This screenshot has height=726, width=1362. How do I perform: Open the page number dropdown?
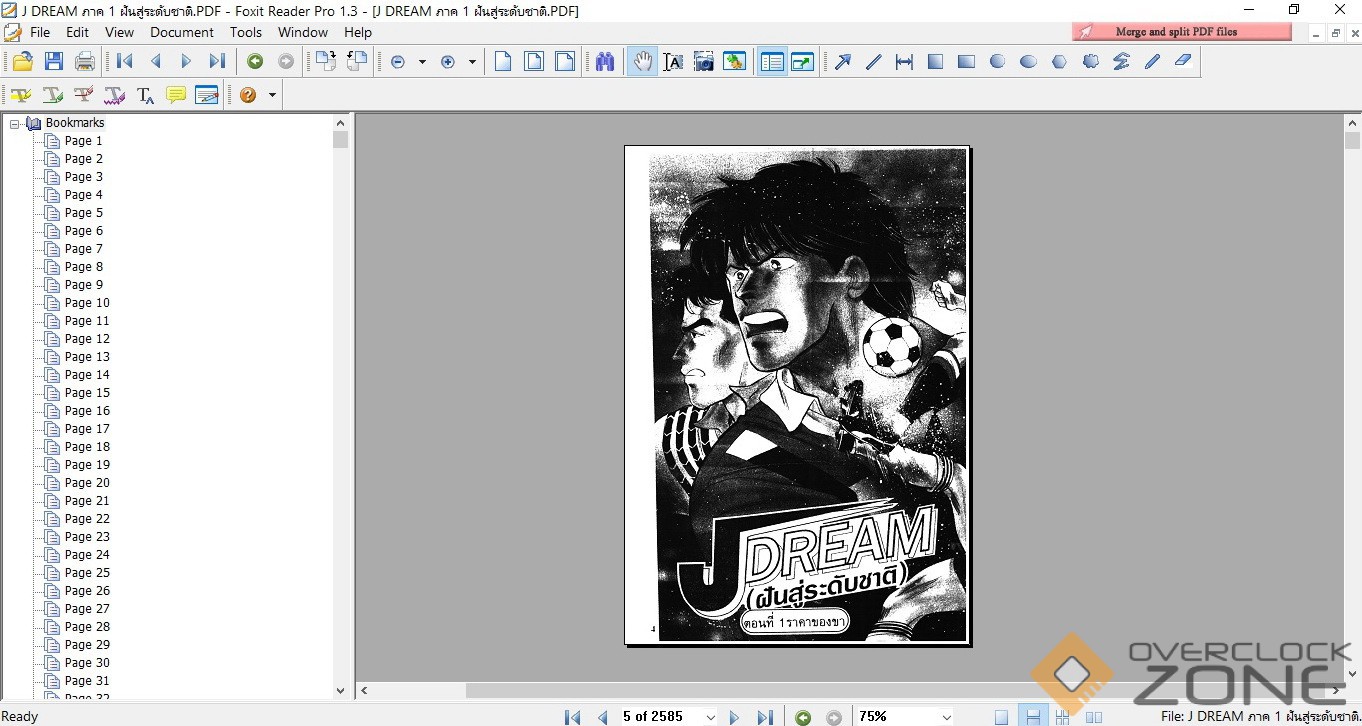(711, 717)
